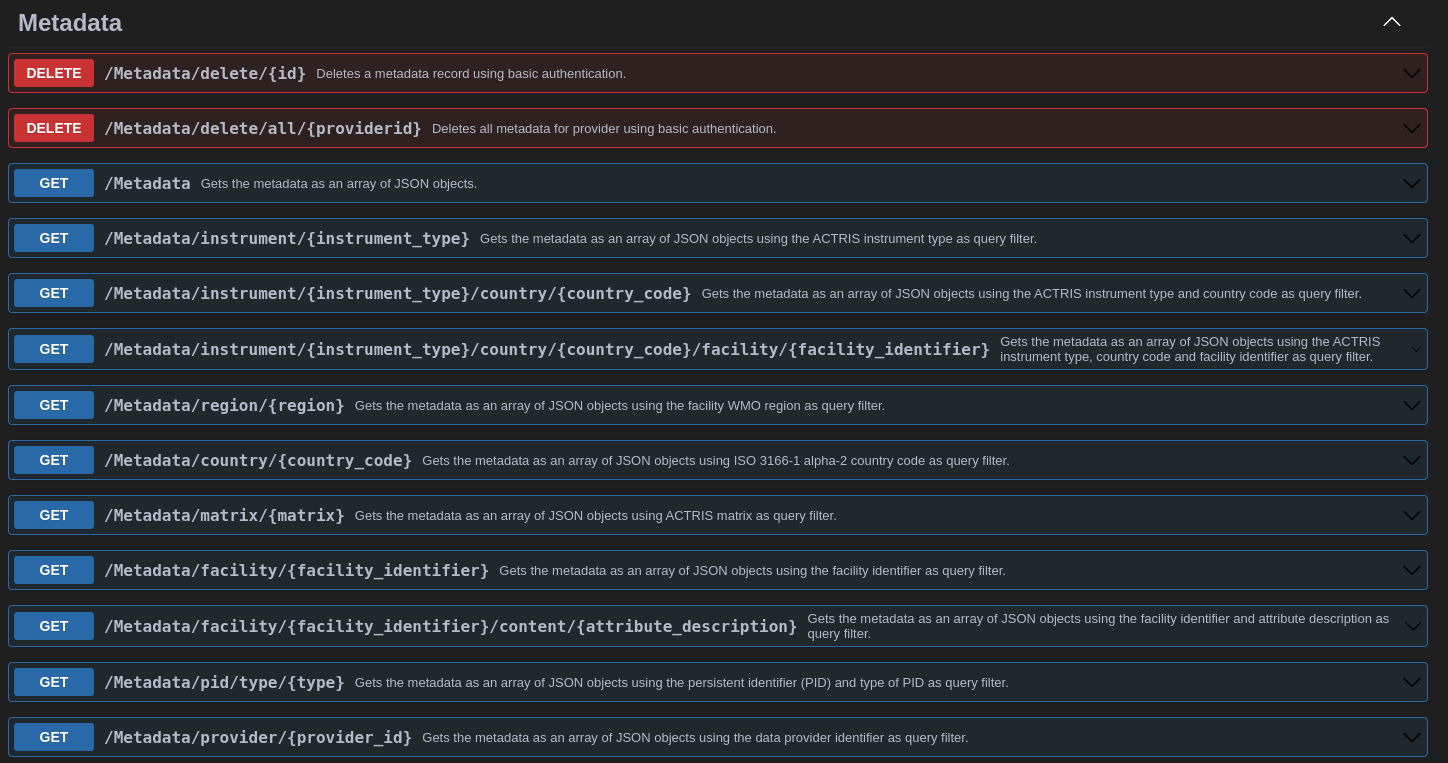This screenshot has height=763, width=1448.
Task: Expand chevron for /Metadata/delete/{id} endpoint
Action: (1411, 74)
